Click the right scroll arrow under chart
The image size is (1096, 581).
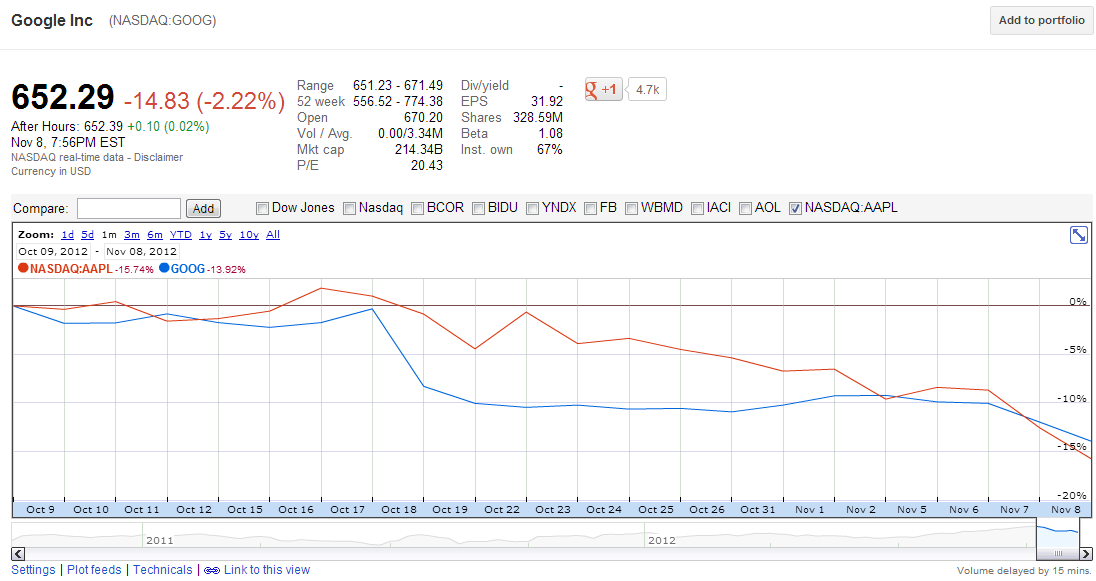(x=1086, y=554)
